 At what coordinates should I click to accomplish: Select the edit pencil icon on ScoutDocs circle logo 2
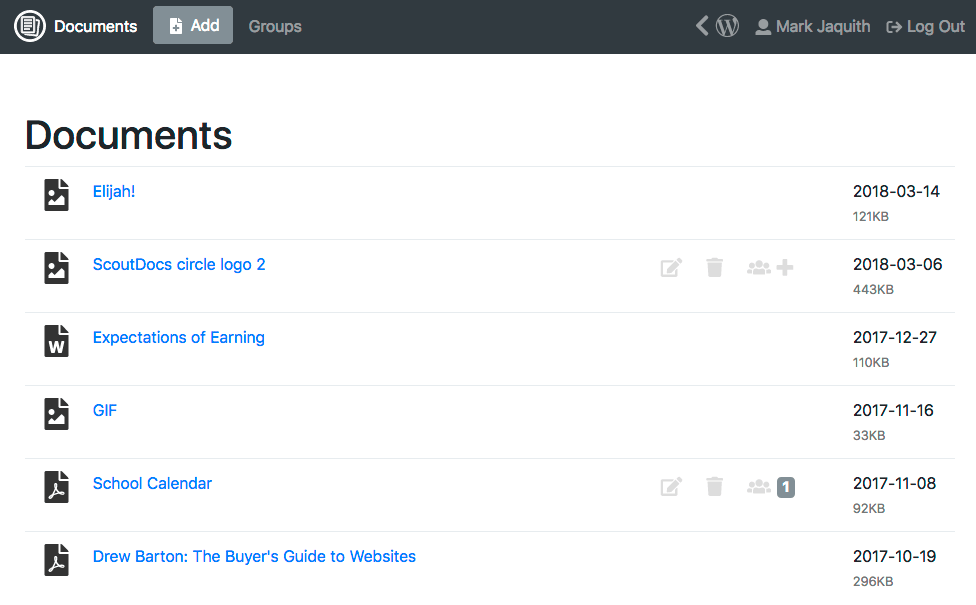[x=671, y=267]
